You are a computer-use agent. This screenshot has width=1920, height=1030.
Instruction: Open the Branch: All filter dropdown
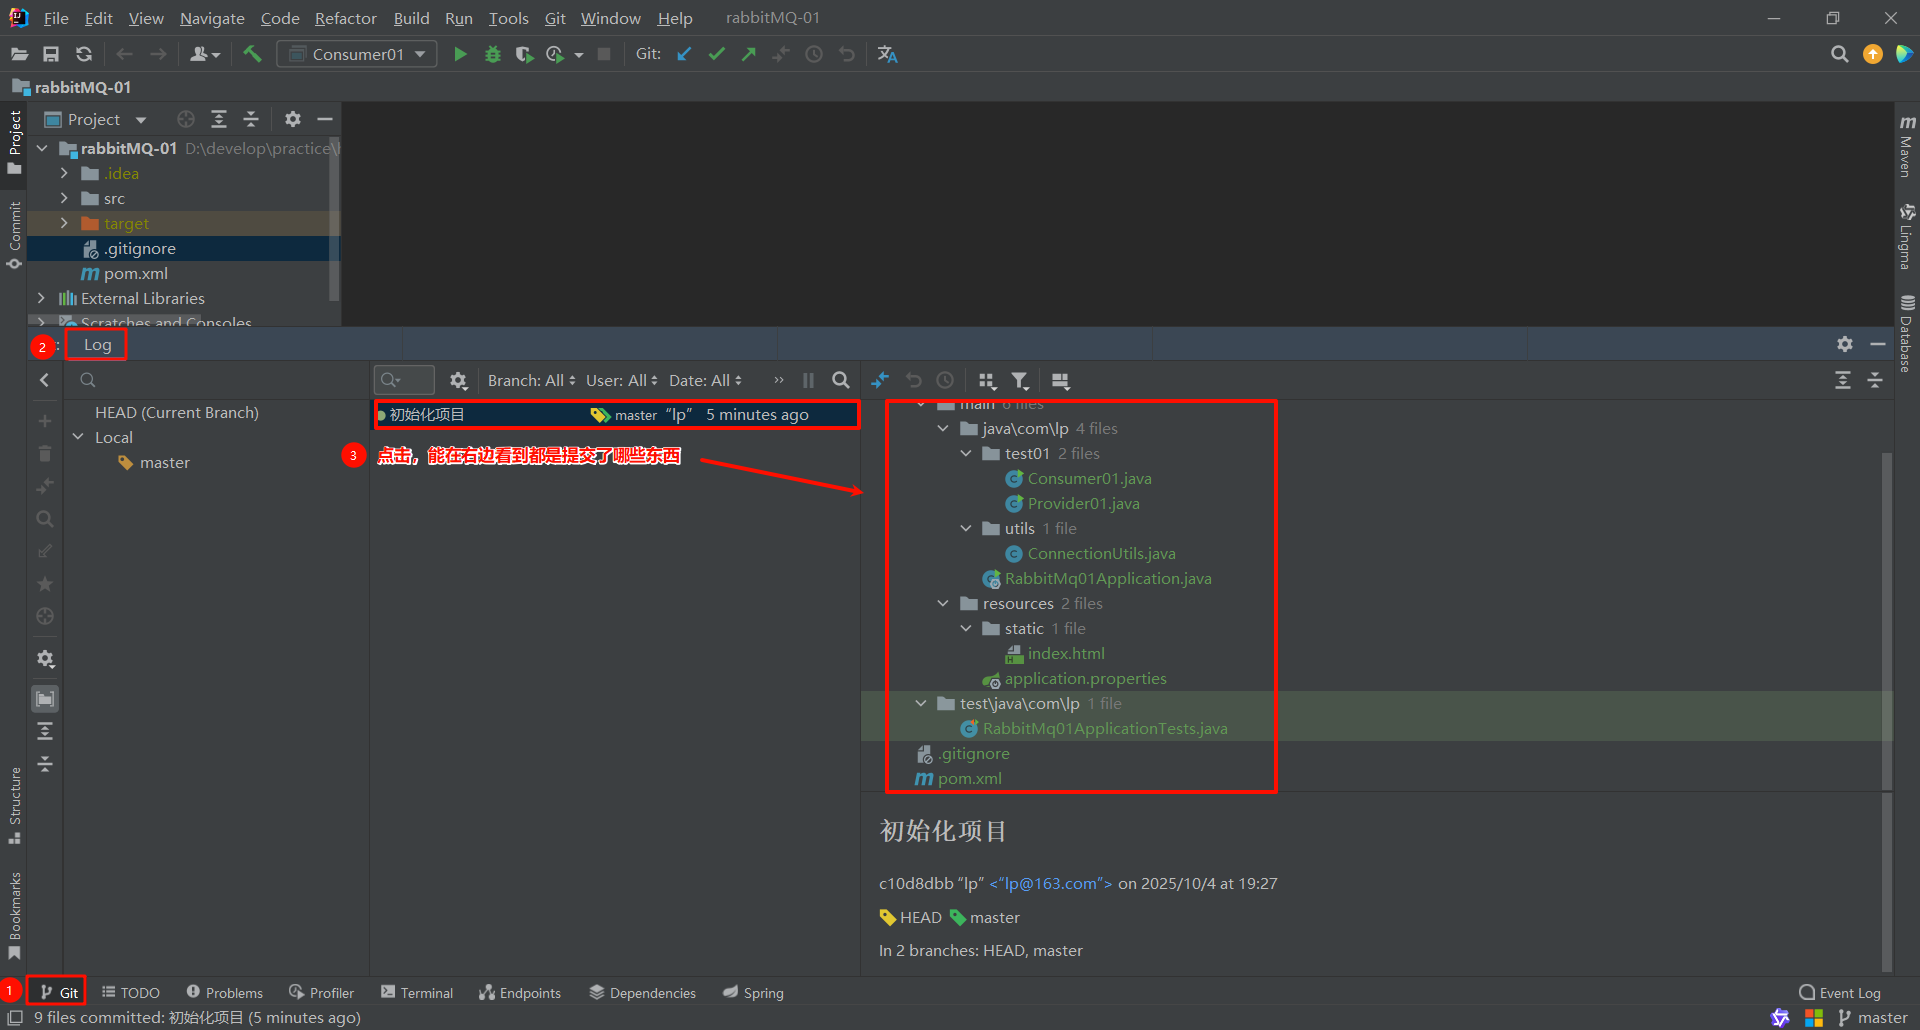point(531,380)
